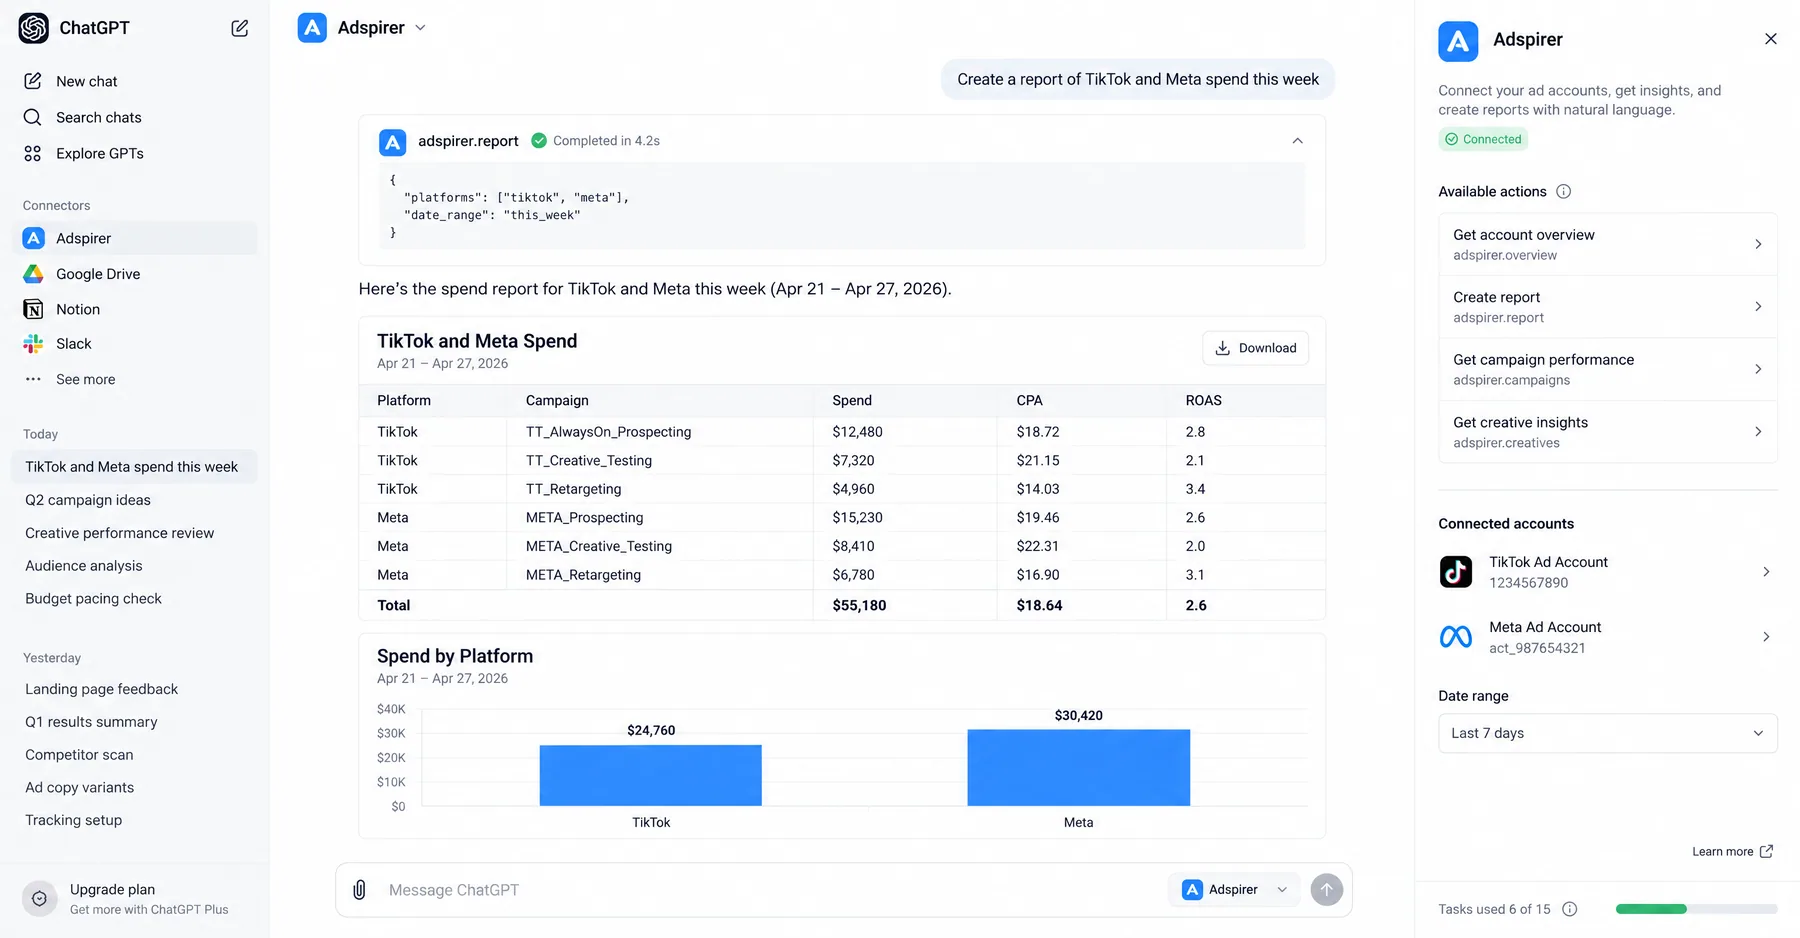Click the Learn more external link
The height and width of the screenshot is (938, 1800).
[1732, 852]
